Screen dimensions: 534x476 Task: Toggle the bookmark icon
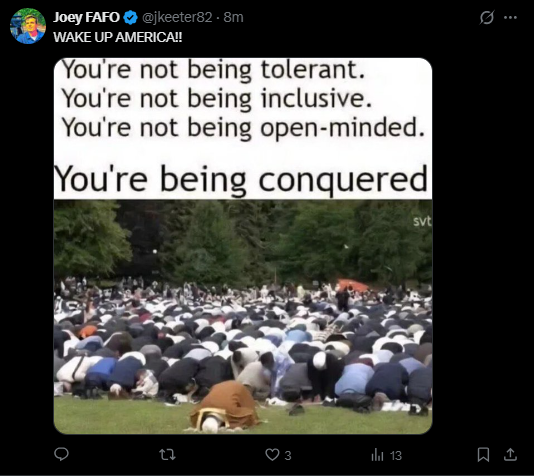483,455
